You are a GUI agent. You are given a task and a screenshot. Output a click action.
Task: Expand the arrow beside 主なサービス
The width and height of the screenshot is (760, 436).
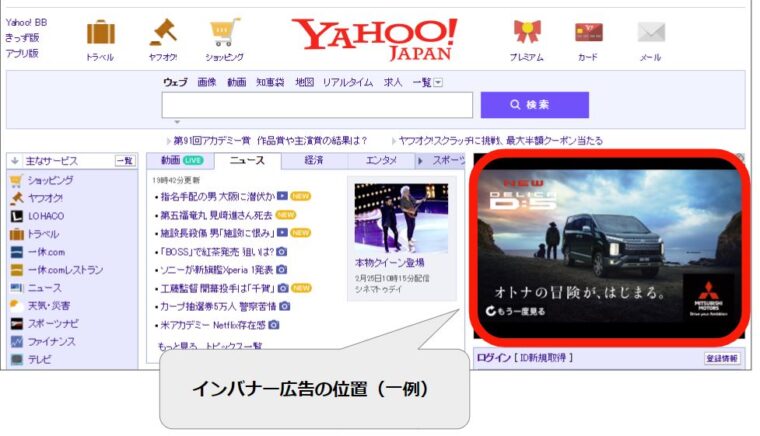tap(14, 161)
